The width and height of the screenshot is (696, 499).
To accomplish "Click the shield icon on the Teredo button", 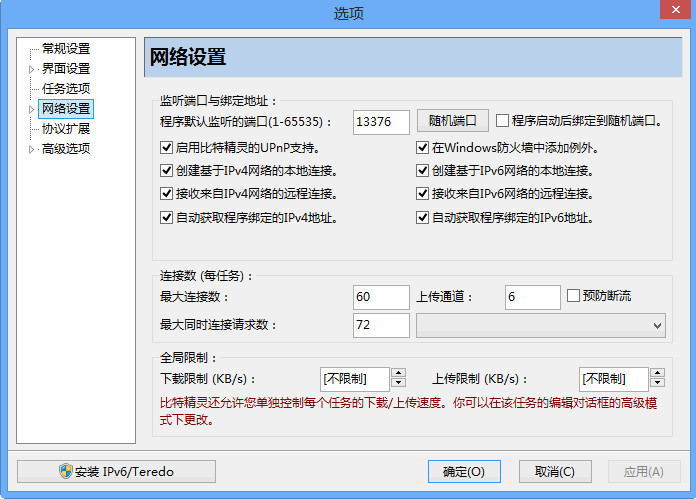I will (66, 471).
